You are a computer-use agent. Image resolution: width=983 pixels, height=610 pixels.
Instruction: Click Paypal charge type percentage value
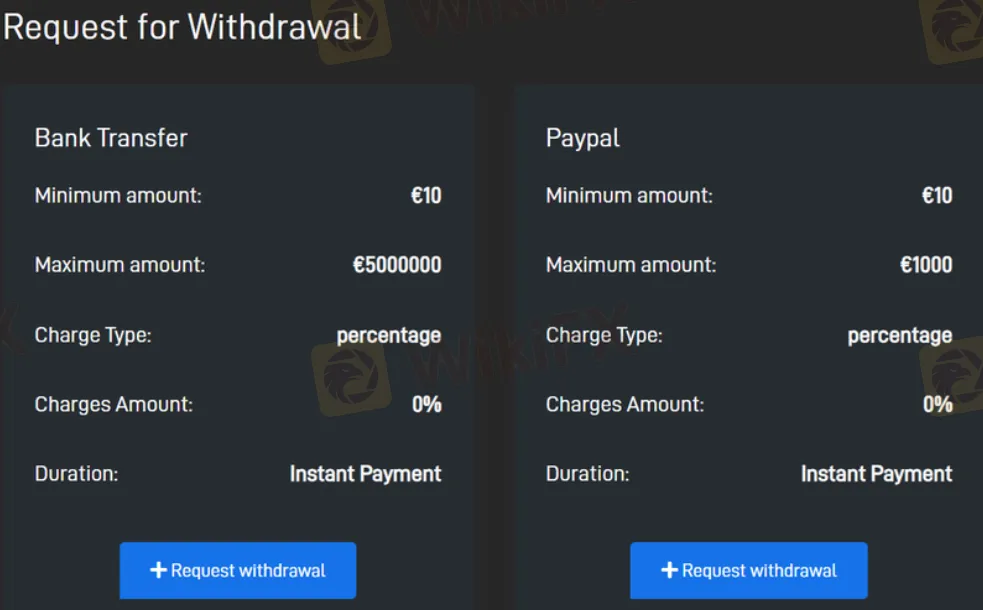900,336
